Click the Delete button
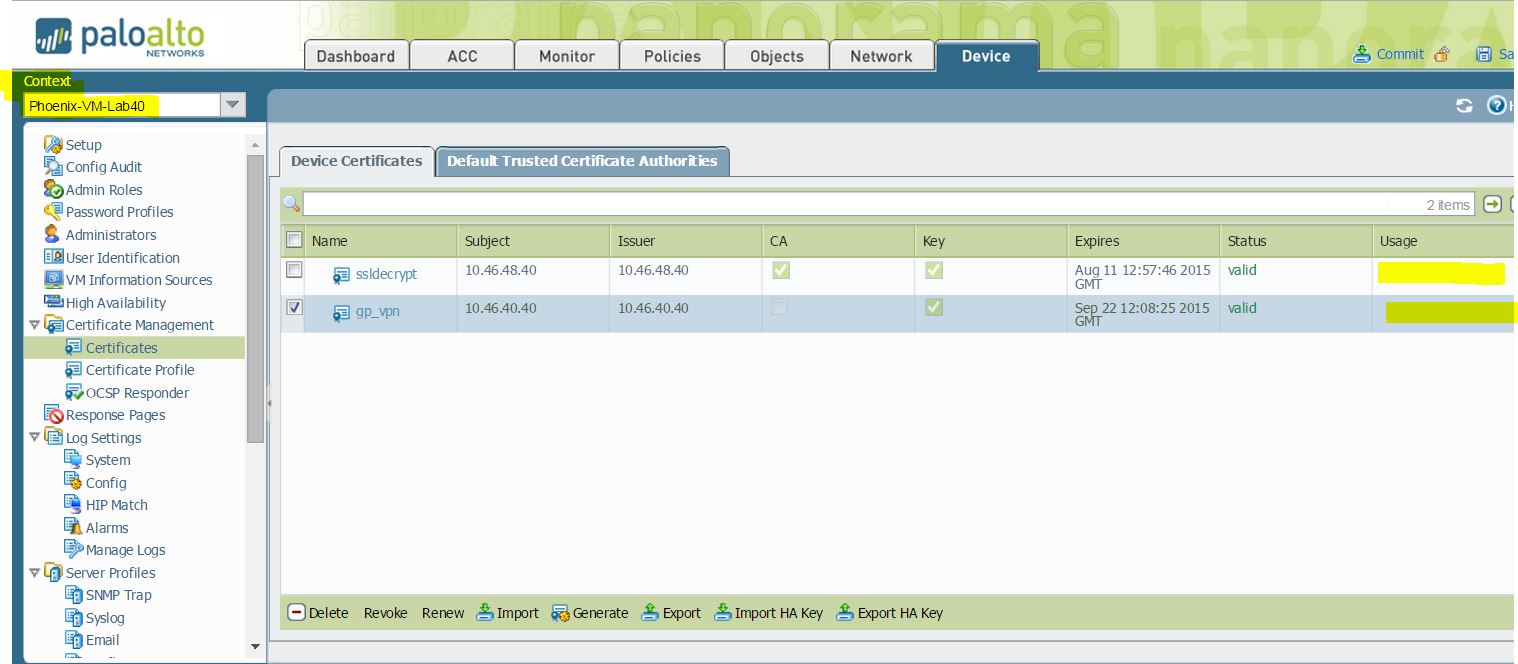 318,613
